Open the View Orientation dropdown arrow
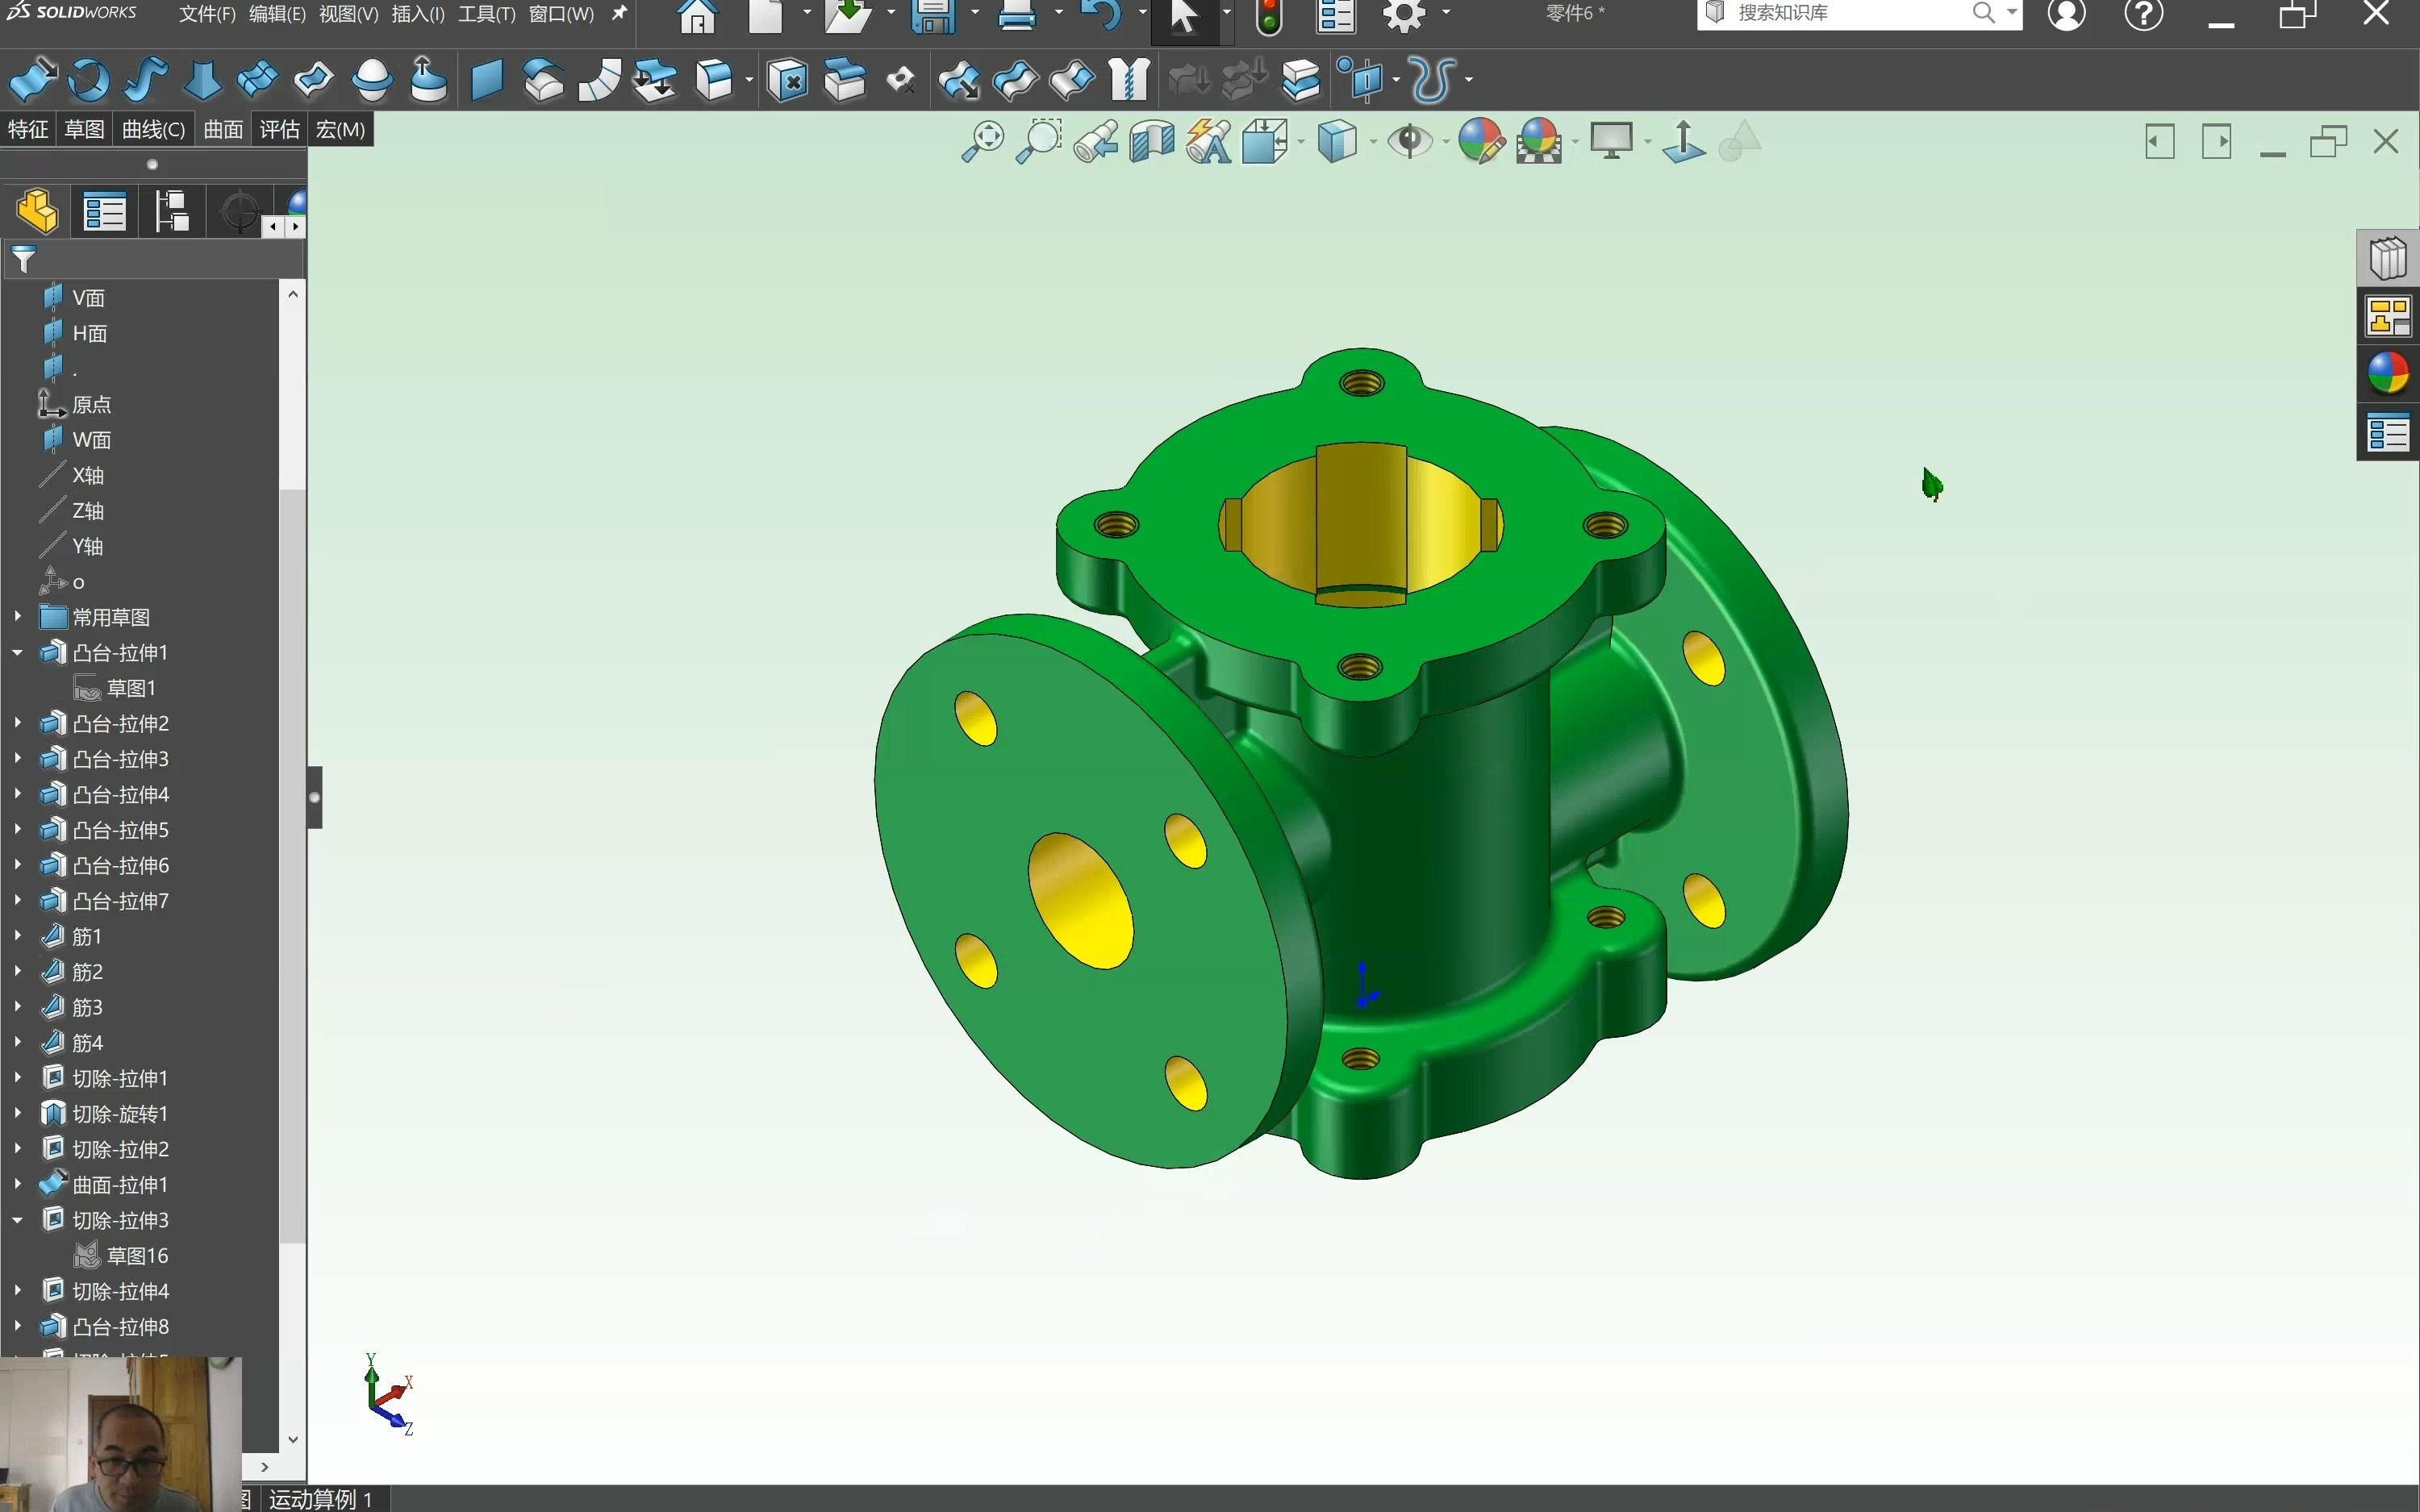 (1300, 142)
